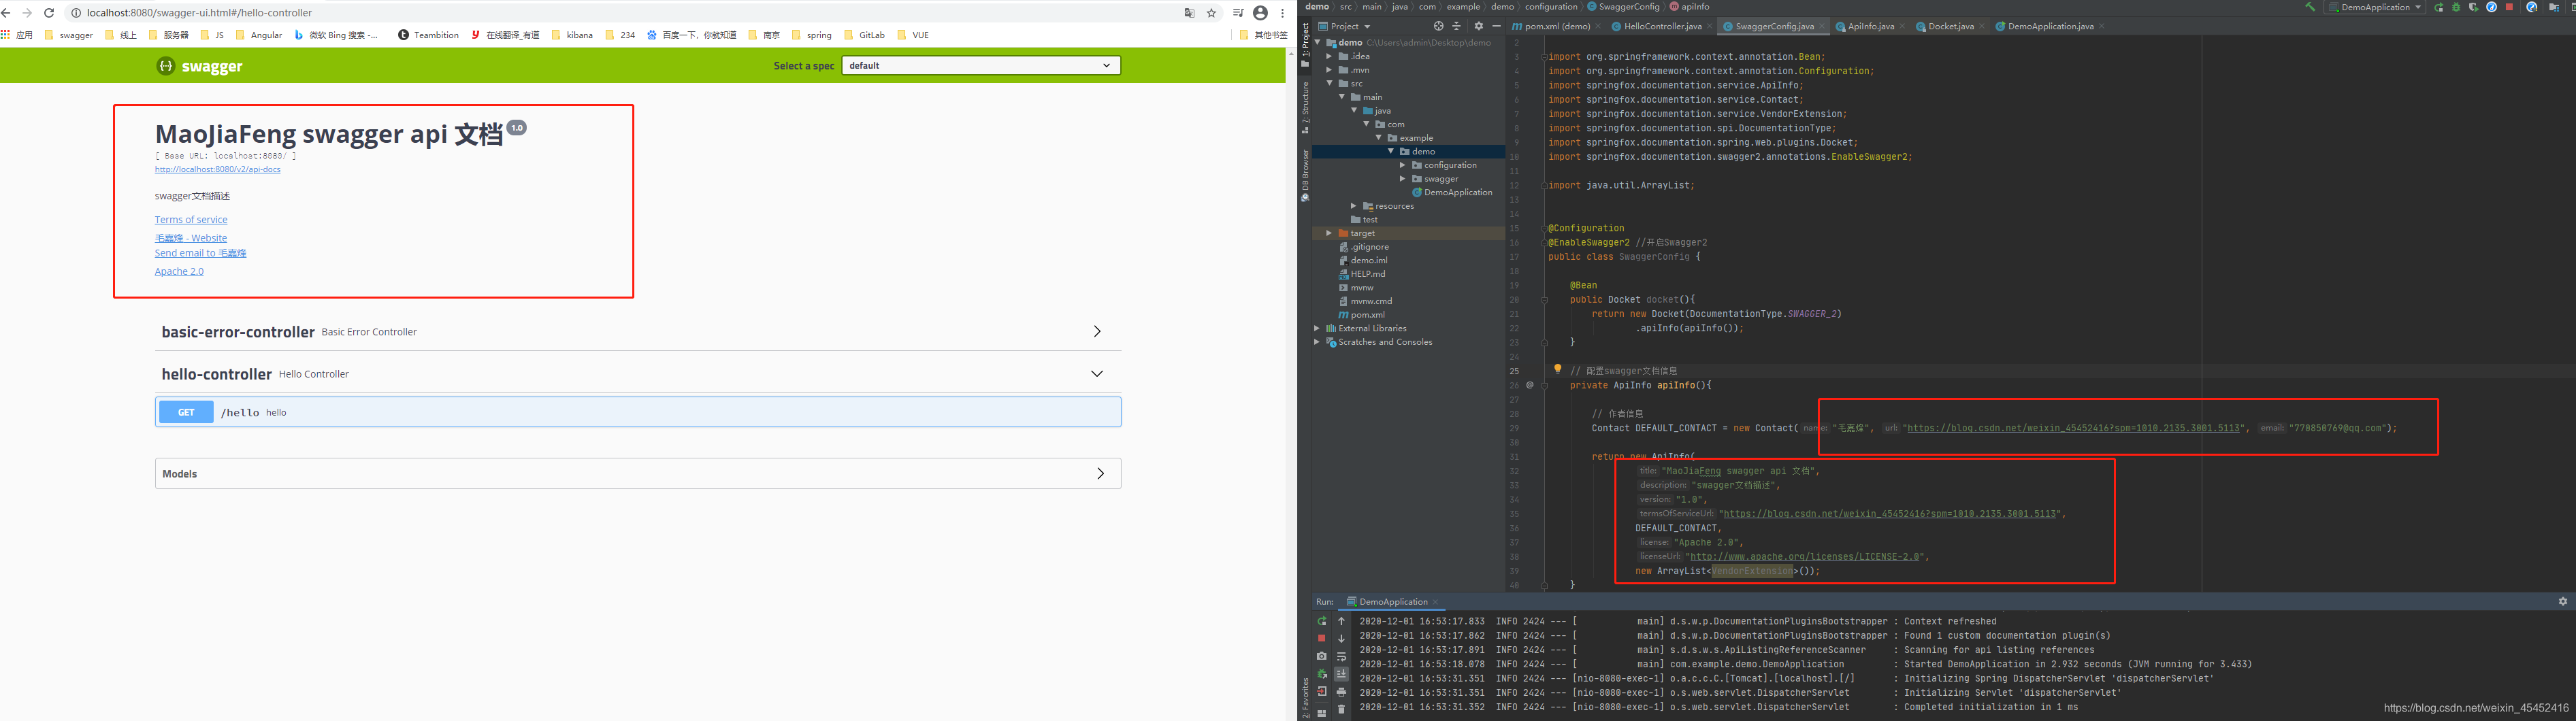Open the Chrome profile avatar
2576x721 pixels.
(x=1260, y=13)
